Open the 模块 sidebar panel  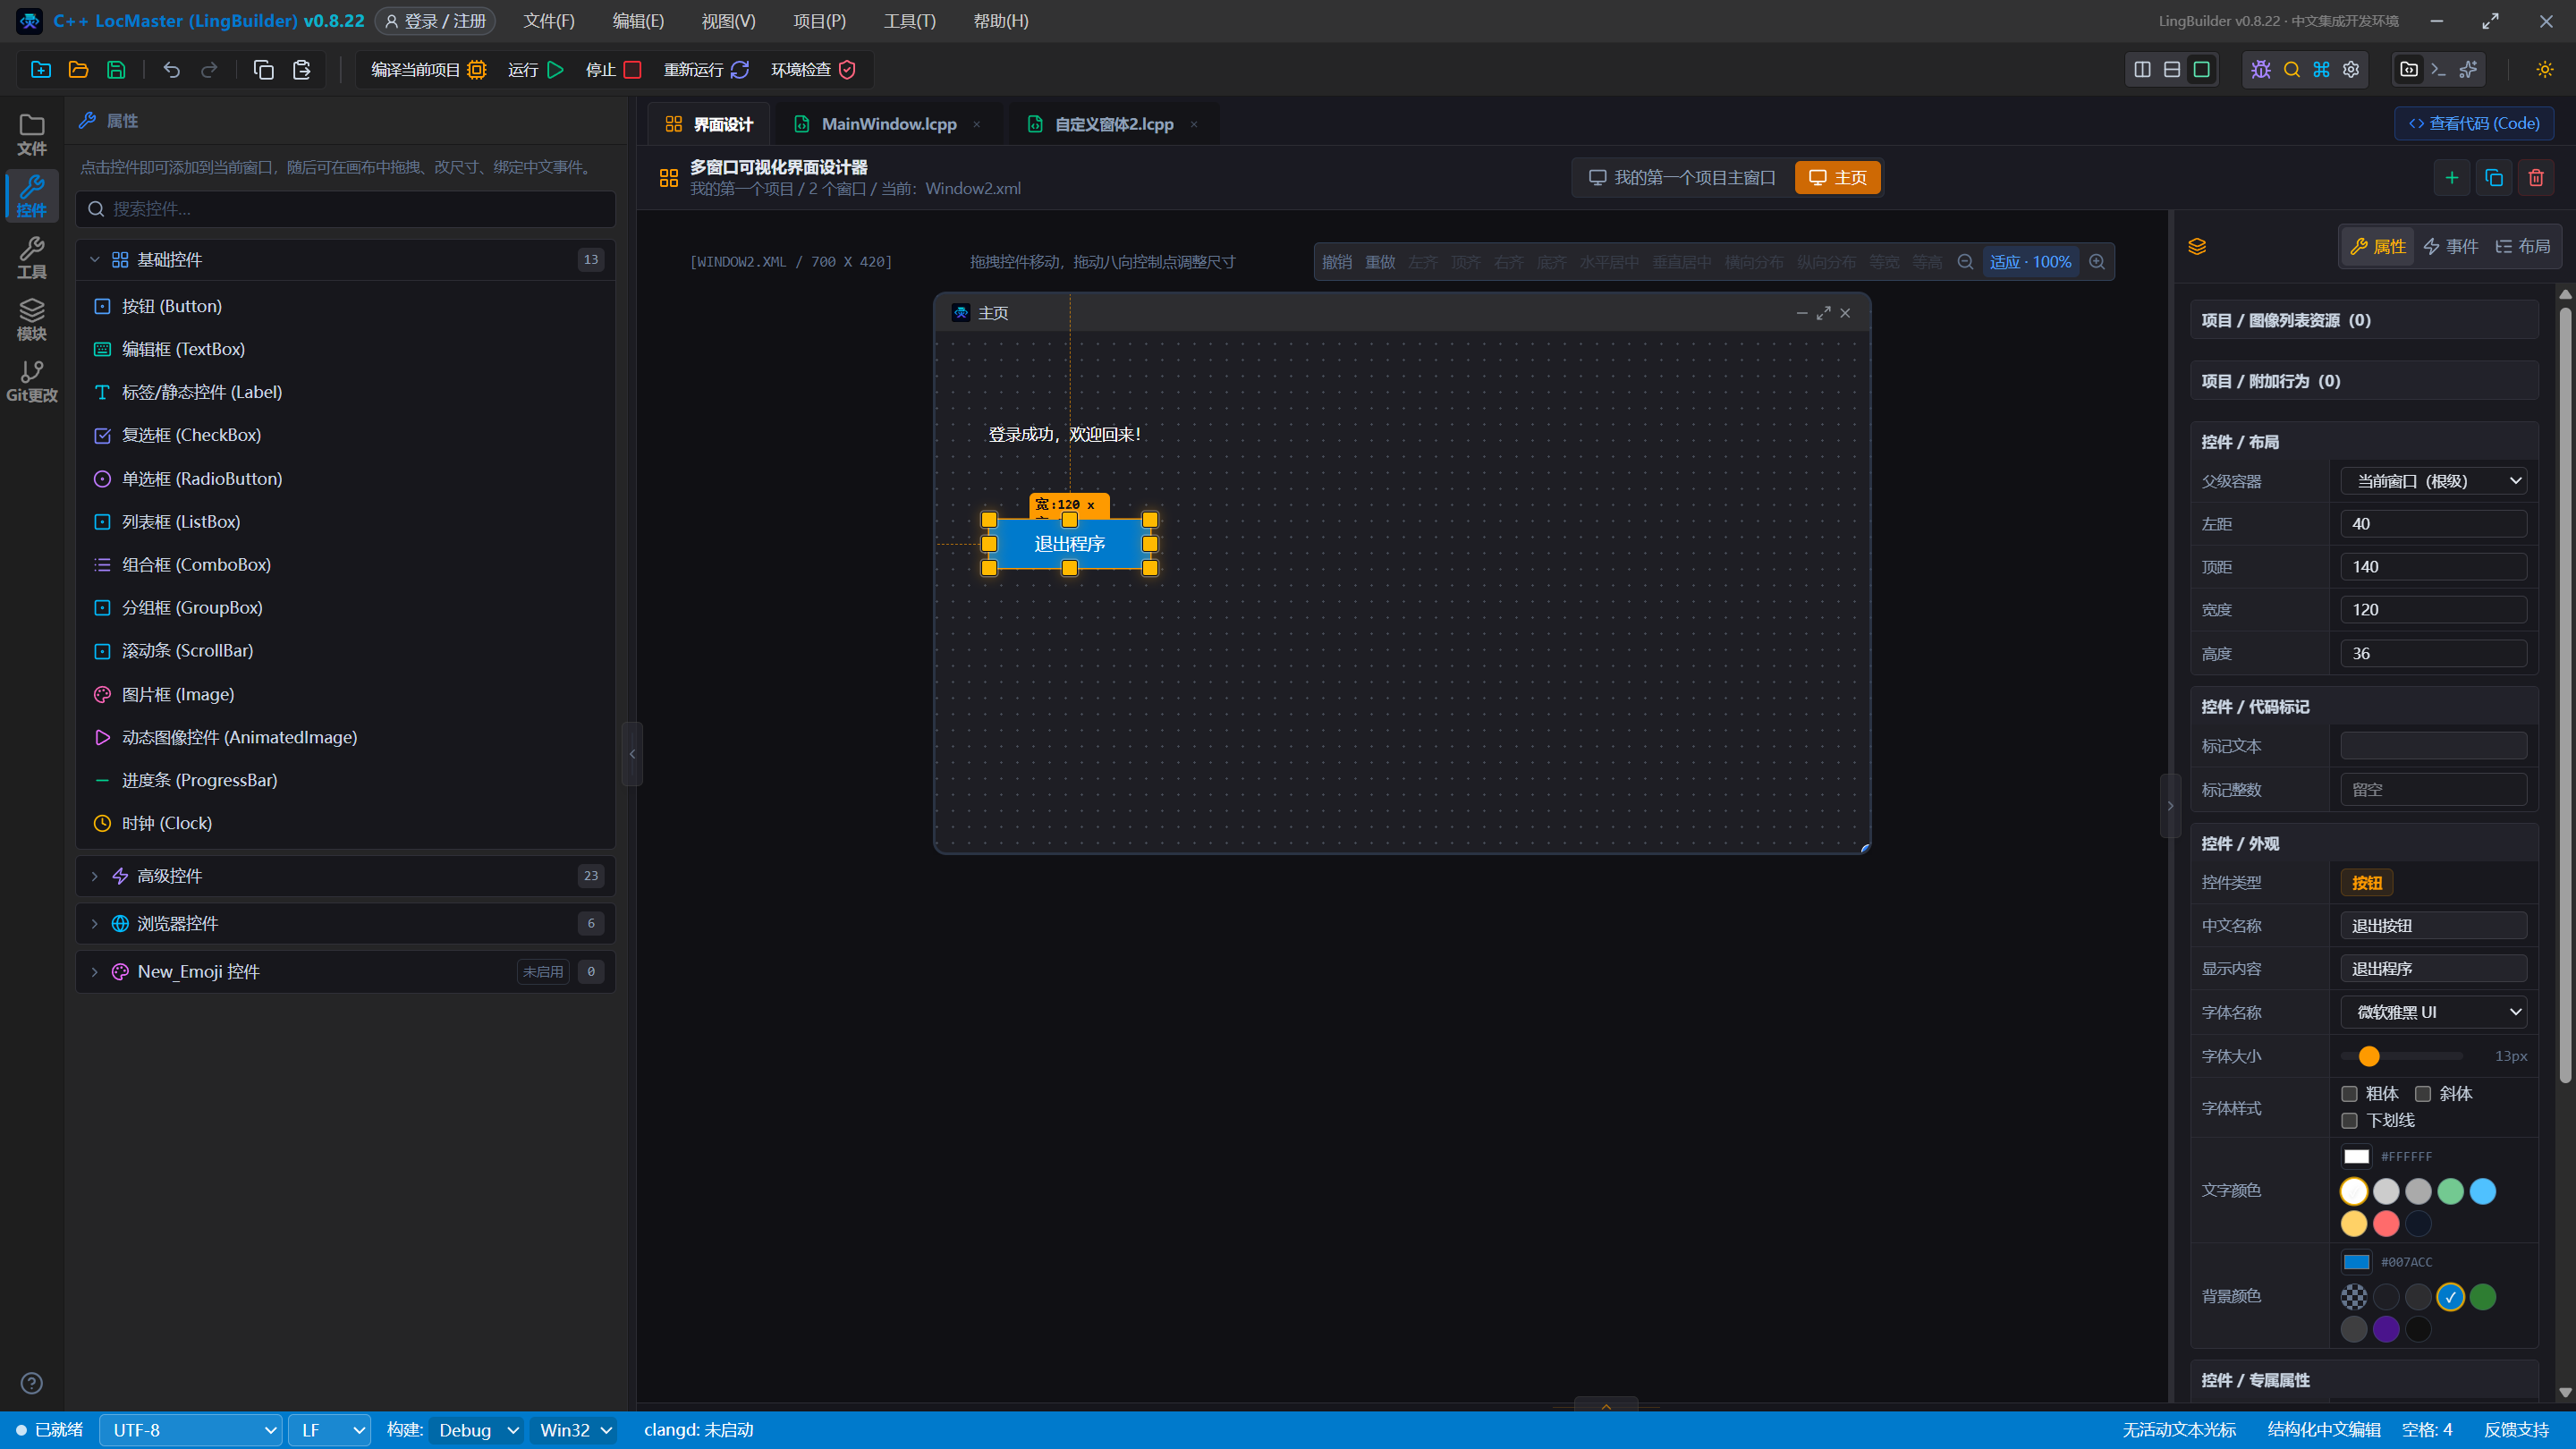click(32, 319)
